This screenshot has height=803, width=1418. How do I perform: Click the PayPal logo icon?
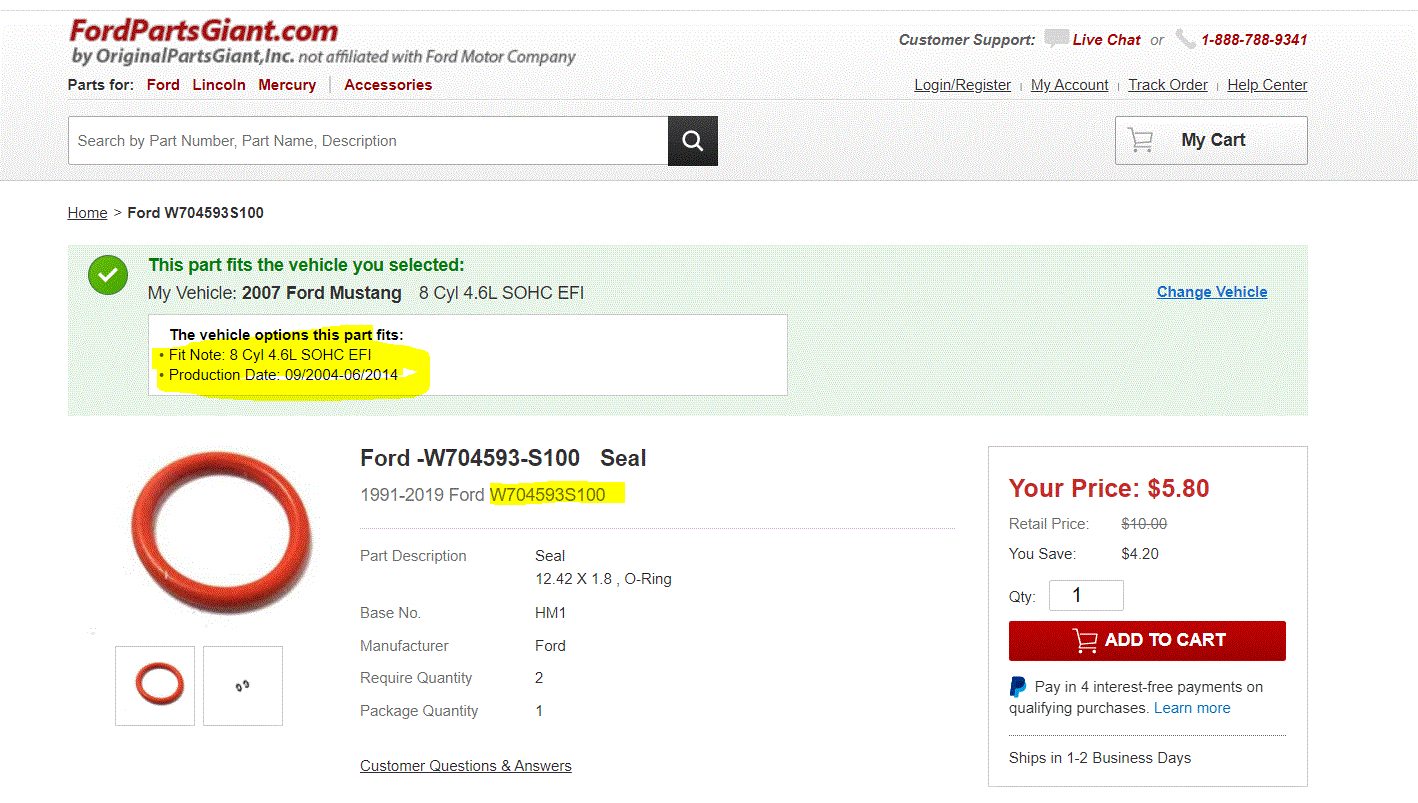tap(1018, 687)
